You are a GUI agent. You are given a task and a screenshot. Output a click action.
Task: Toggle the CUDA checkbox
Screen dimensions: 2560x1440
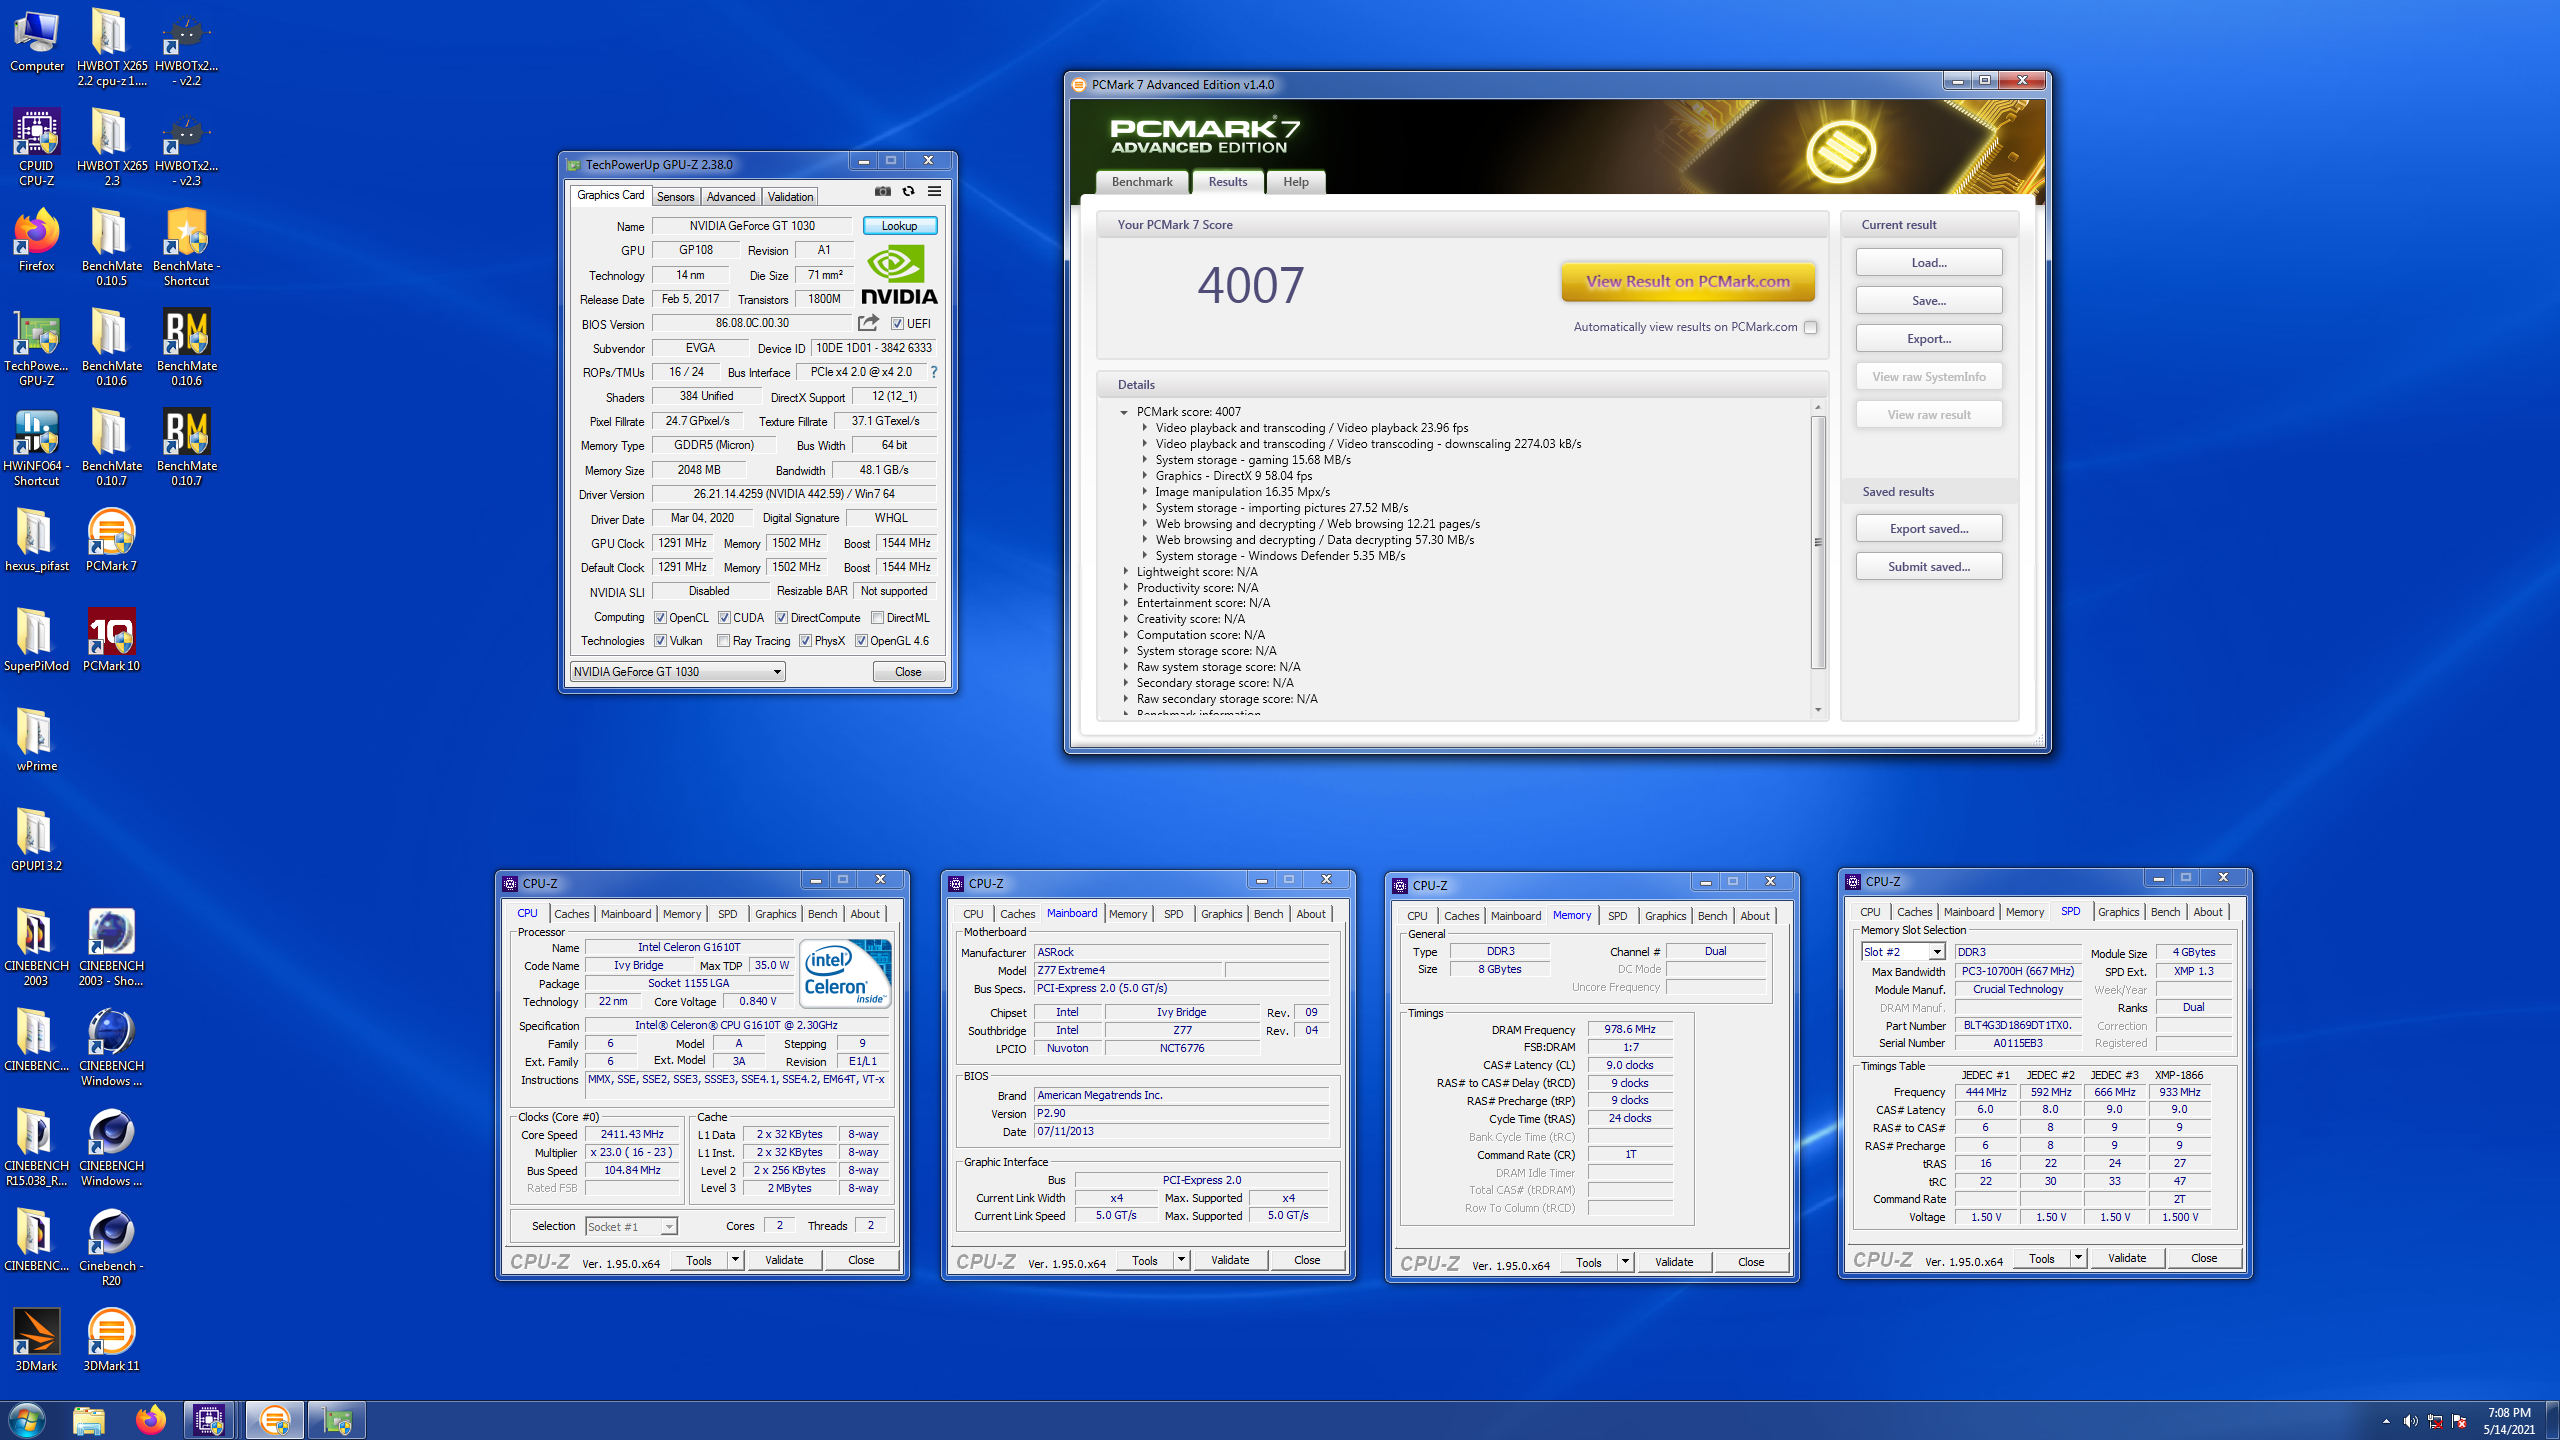[x=724, y=618]
